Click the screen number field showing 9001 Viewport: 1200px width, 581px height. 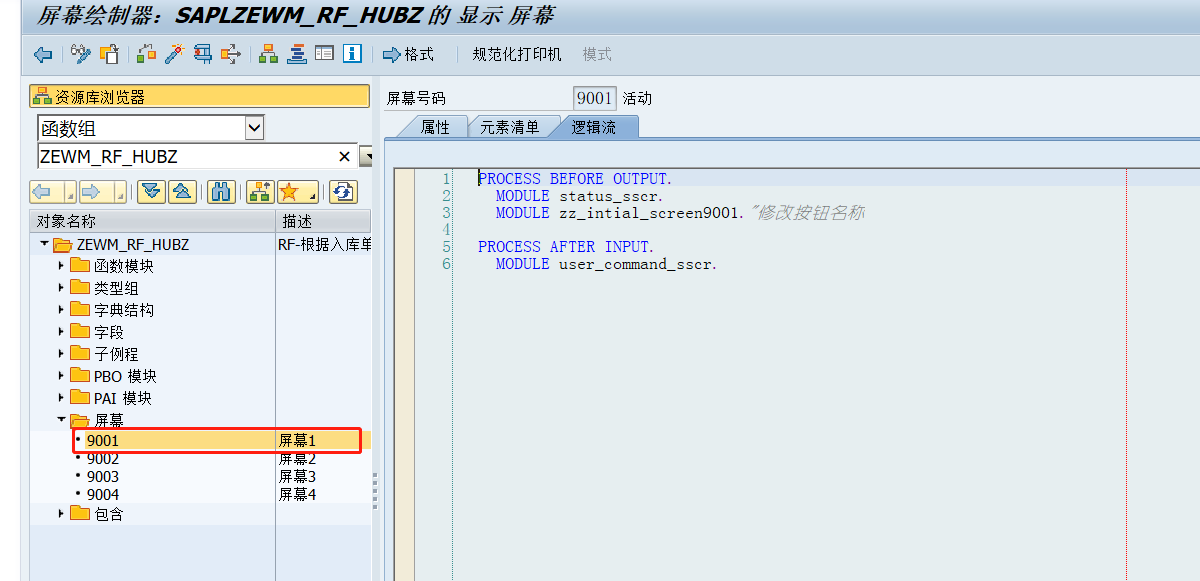pos(596,97)
